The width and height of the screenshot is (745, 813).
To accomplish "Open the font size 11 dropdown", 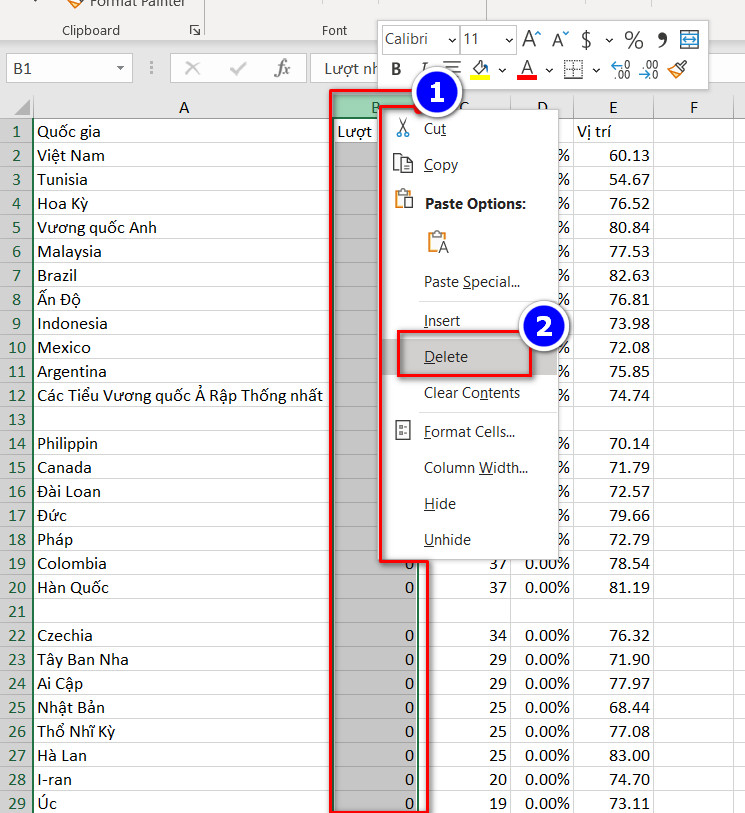I will click(x=508, y=40).
